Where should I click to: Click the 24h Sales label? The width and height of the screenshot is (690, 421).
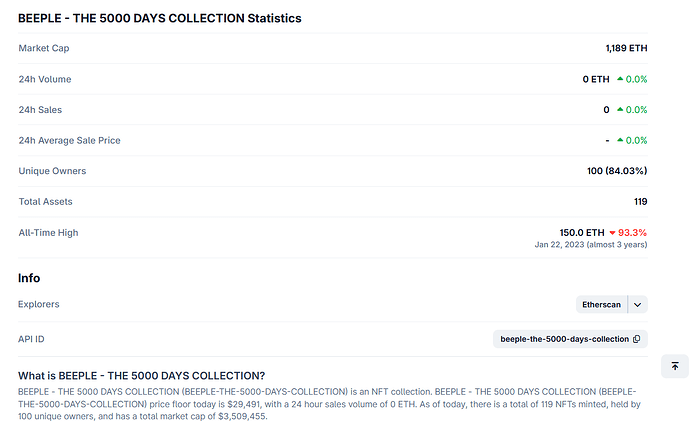(41, 110)
